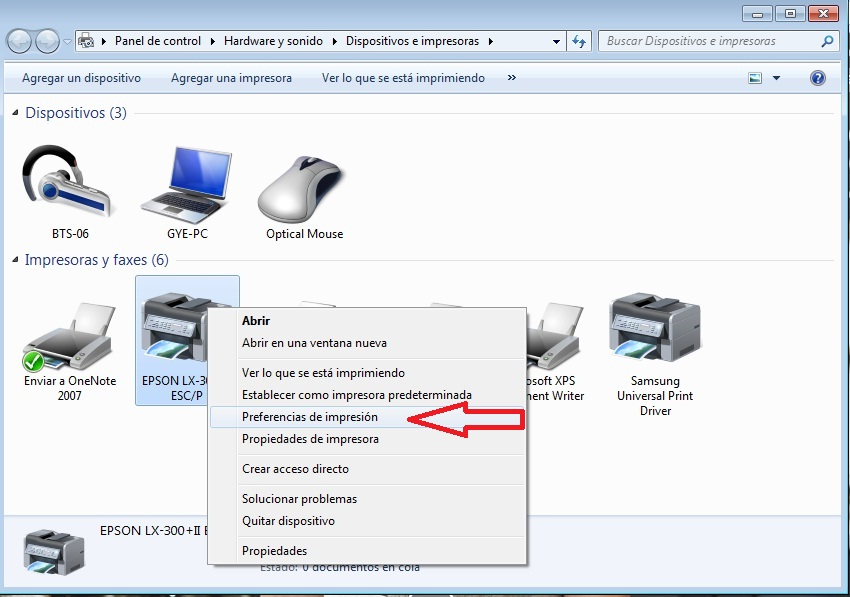
Task: Maximize the window
Action: point(790,14)
